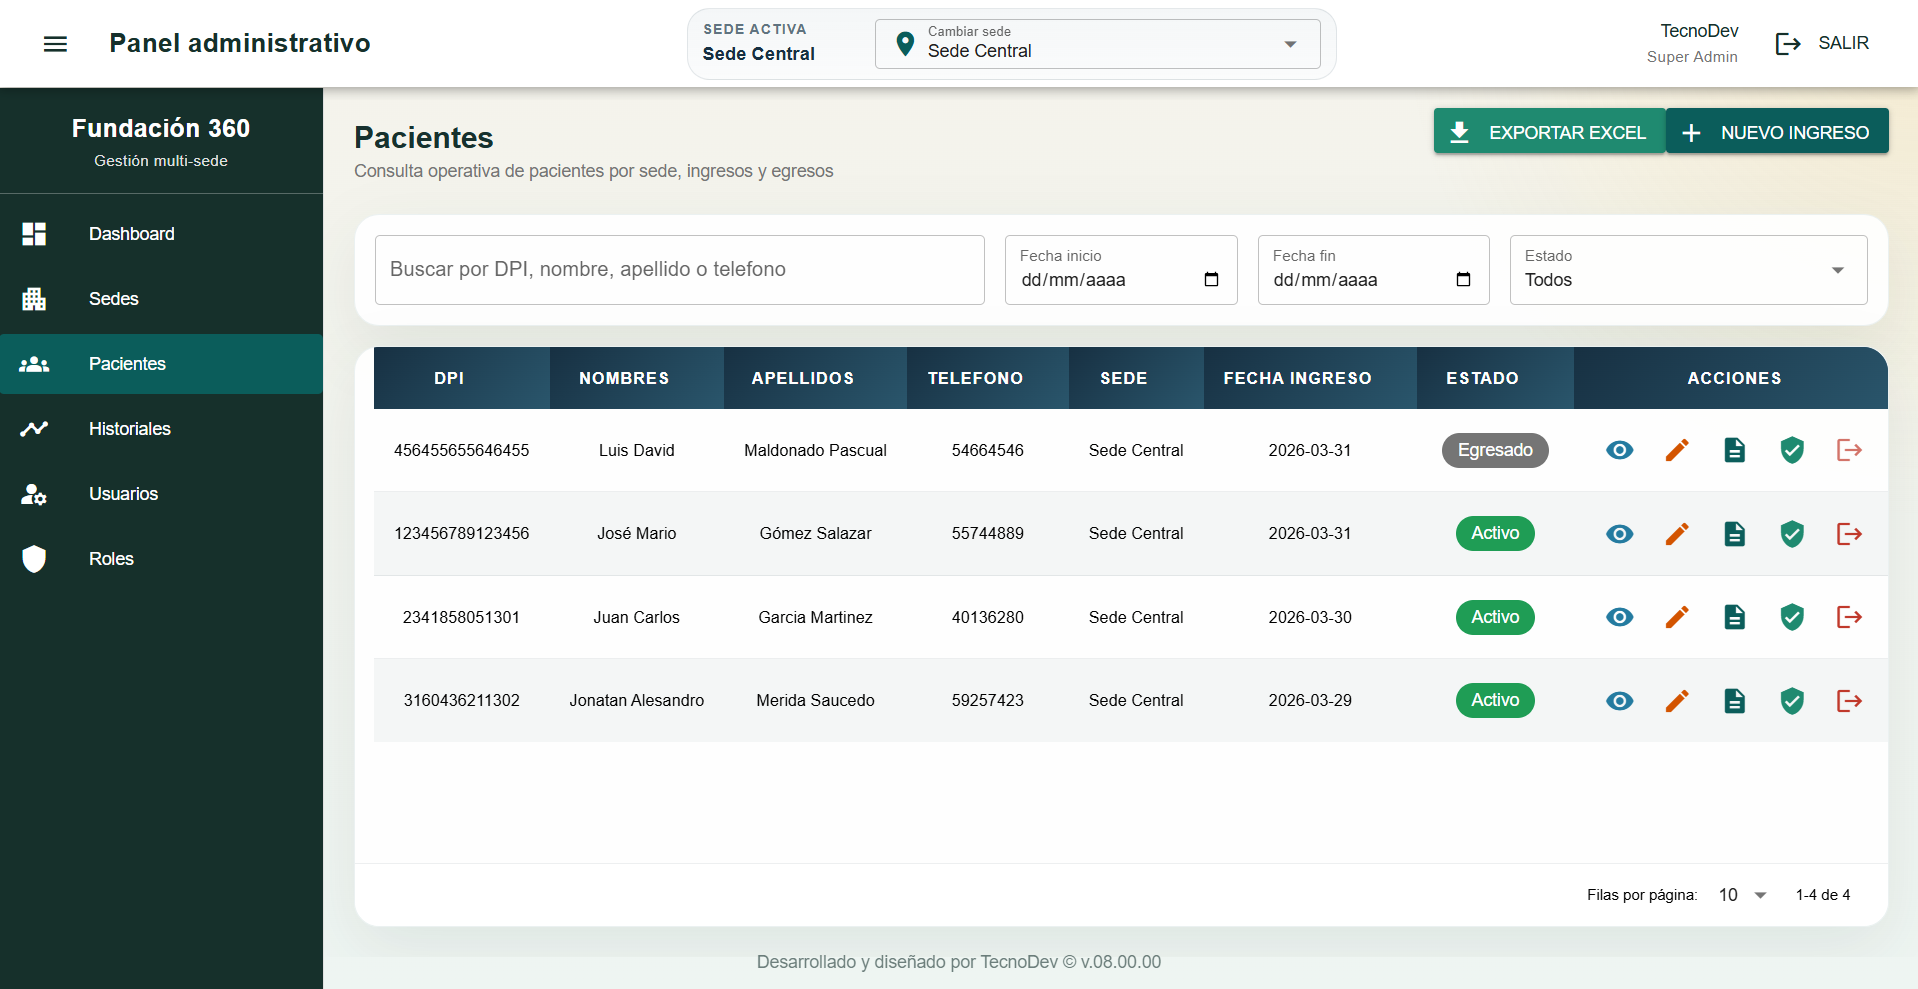View details of patient Luis David
This screenshot has height=989, width=1918.
pyautogui.click(x=1619, y=451)
